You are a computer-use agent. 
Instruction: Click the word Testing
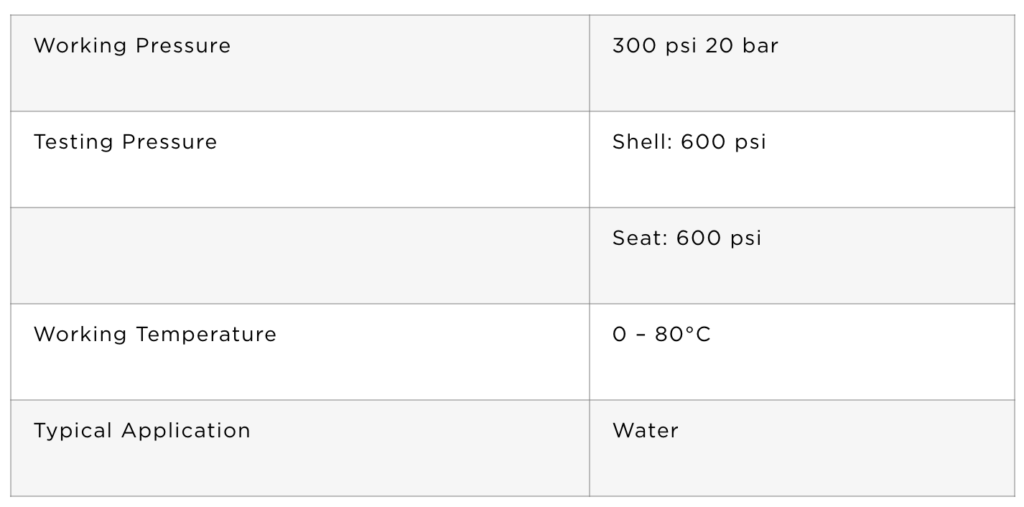73,142
